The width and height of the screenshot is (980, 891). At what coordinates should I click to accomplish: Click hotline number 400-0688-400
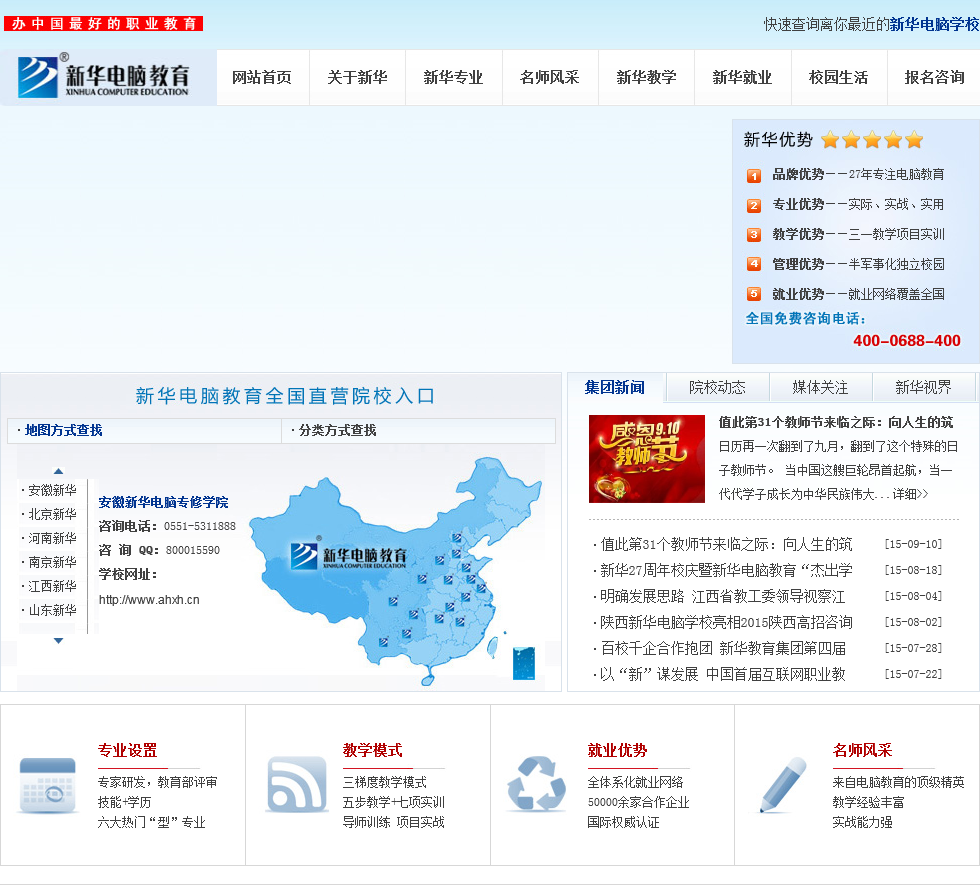click(x=907, y=341)
